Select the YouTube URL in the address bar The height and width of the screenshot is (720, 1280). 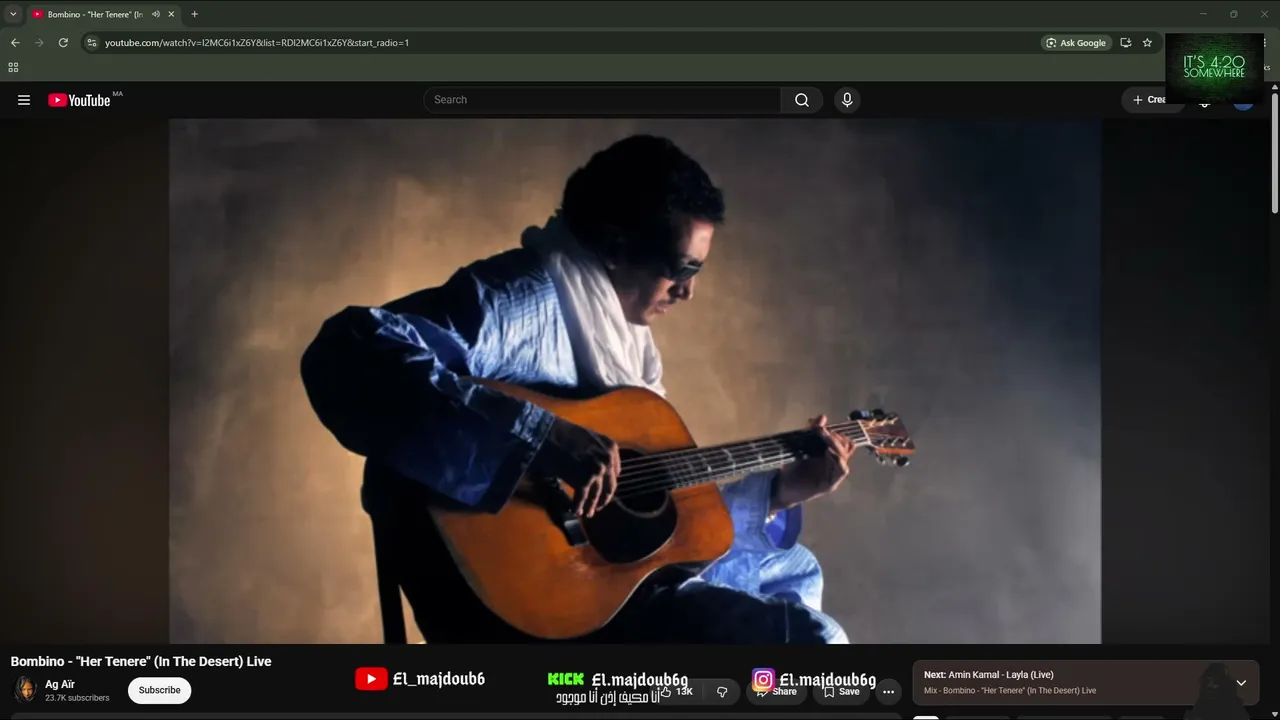[x=257, y=43]
